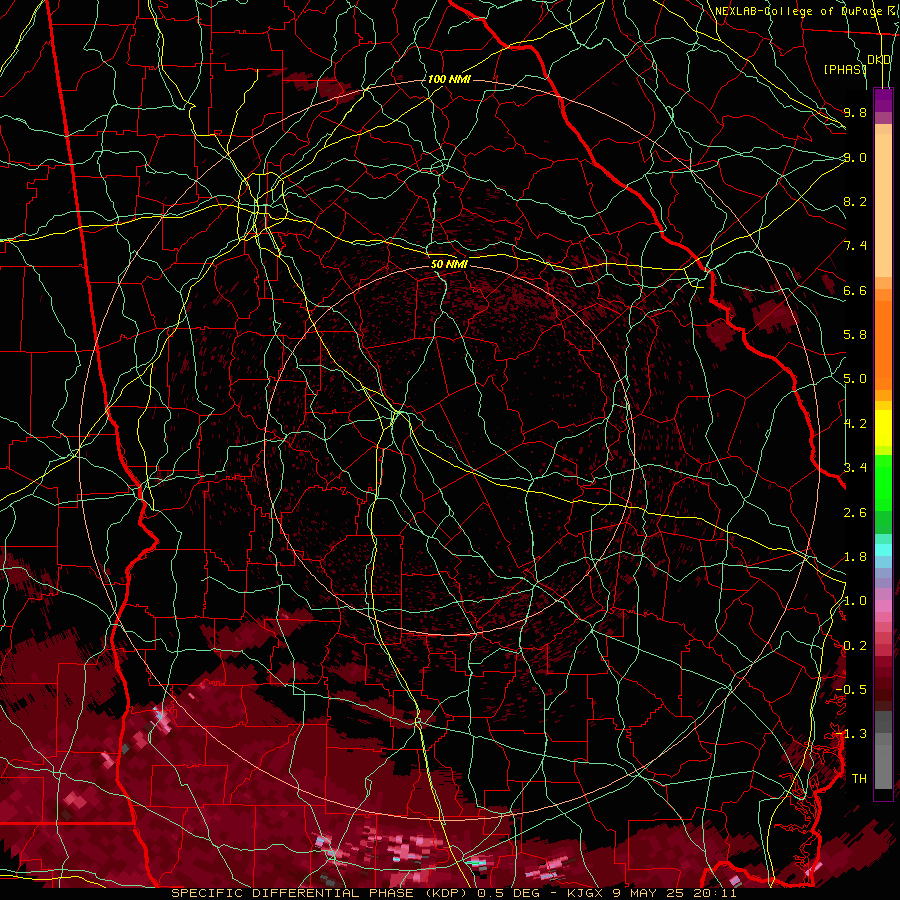
Task: Click the 100 NMI range ring label
Action: point(449,79)
